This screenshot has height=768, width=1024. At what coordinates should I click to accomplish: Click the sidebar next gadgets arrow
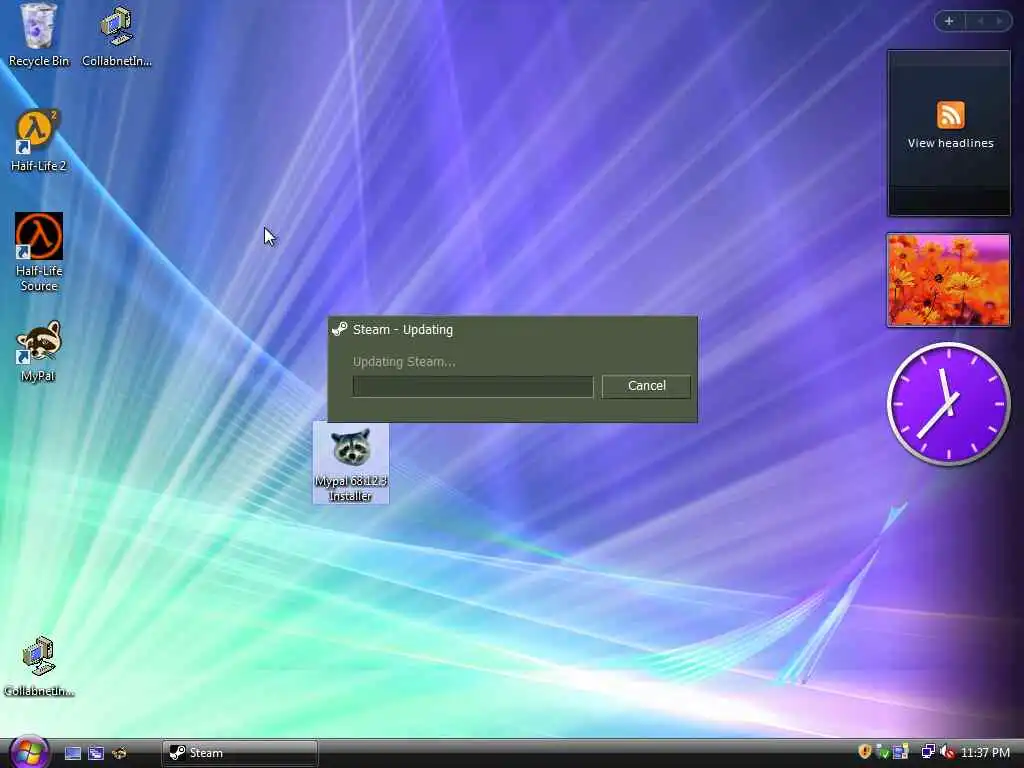[x=999, y=21]
